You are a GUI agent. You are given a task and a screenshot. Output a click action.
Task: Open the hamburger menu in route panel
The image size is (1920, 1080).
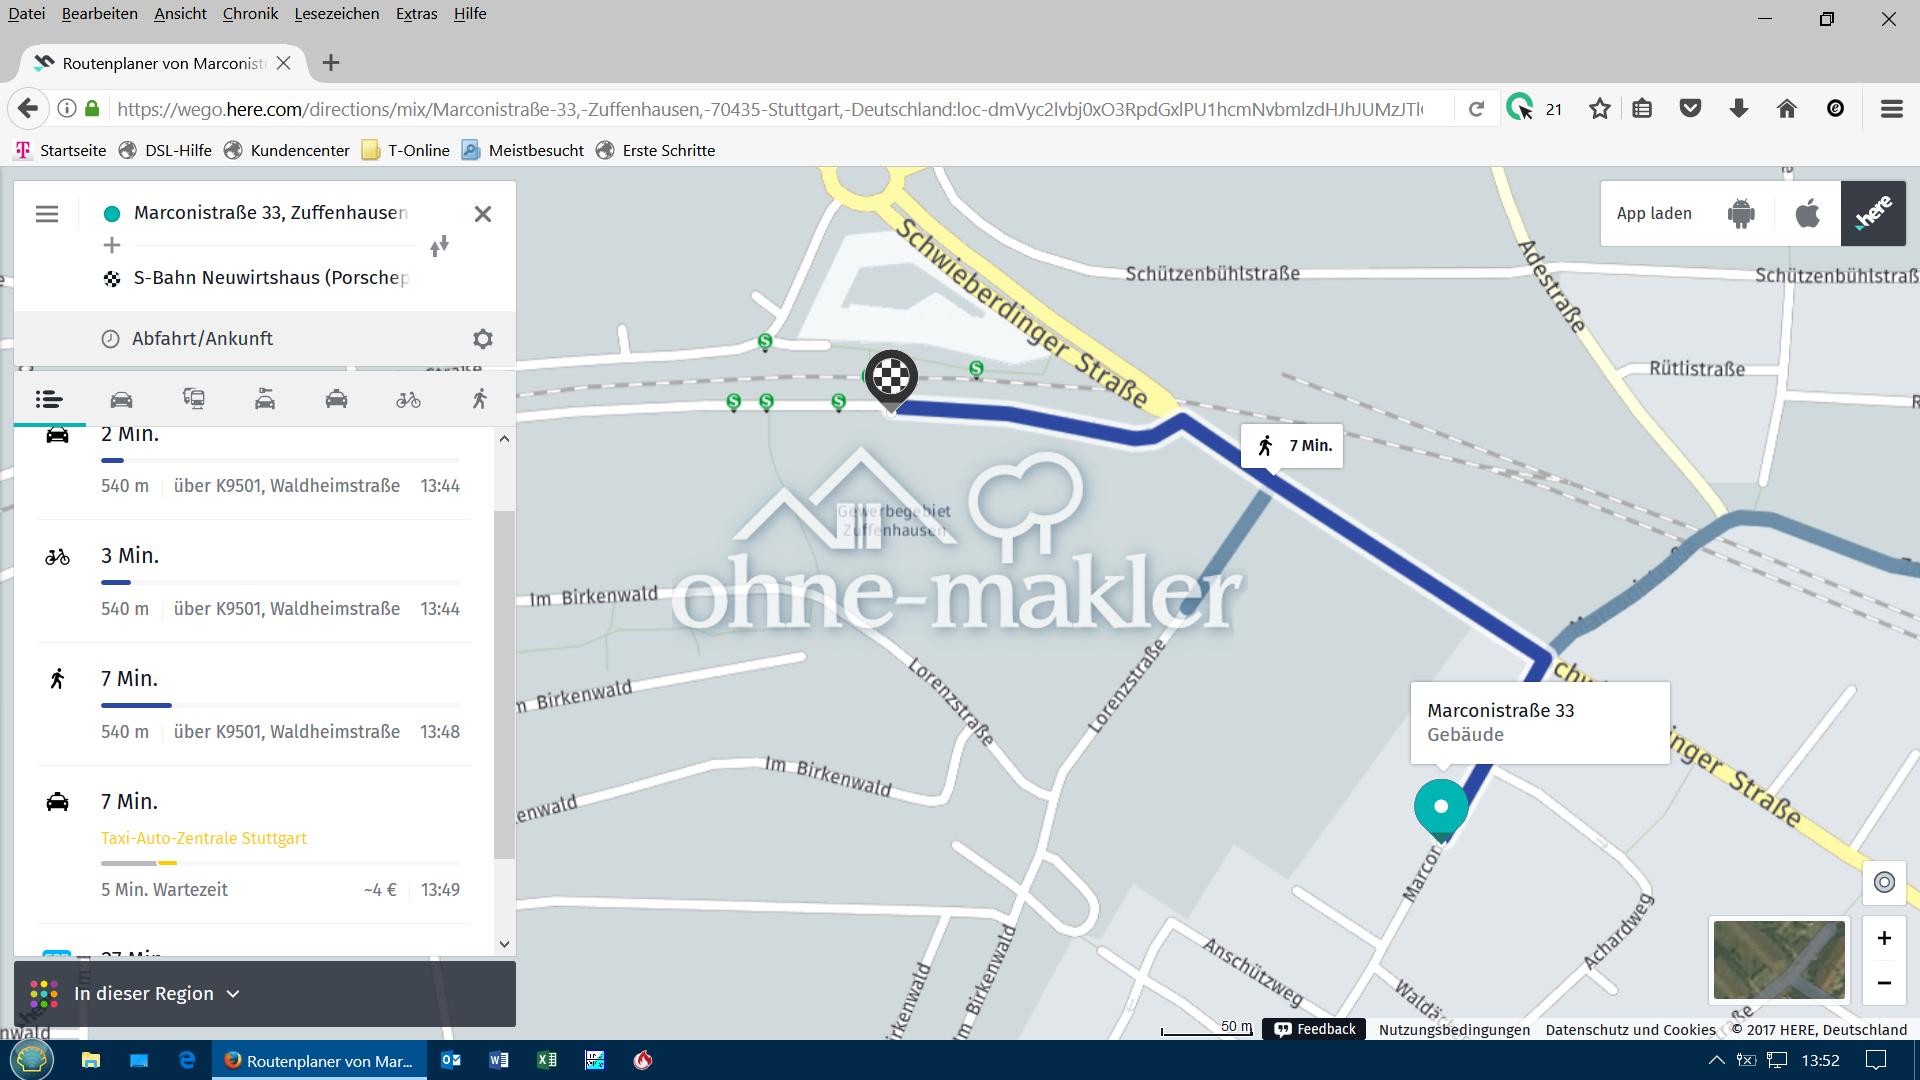click(47, 214)
